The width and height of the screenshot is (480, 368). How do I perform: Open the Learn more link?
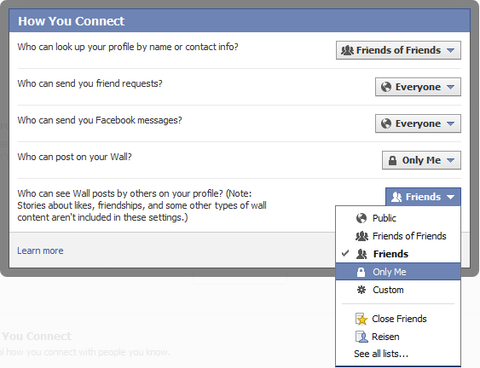pos(40,251)
